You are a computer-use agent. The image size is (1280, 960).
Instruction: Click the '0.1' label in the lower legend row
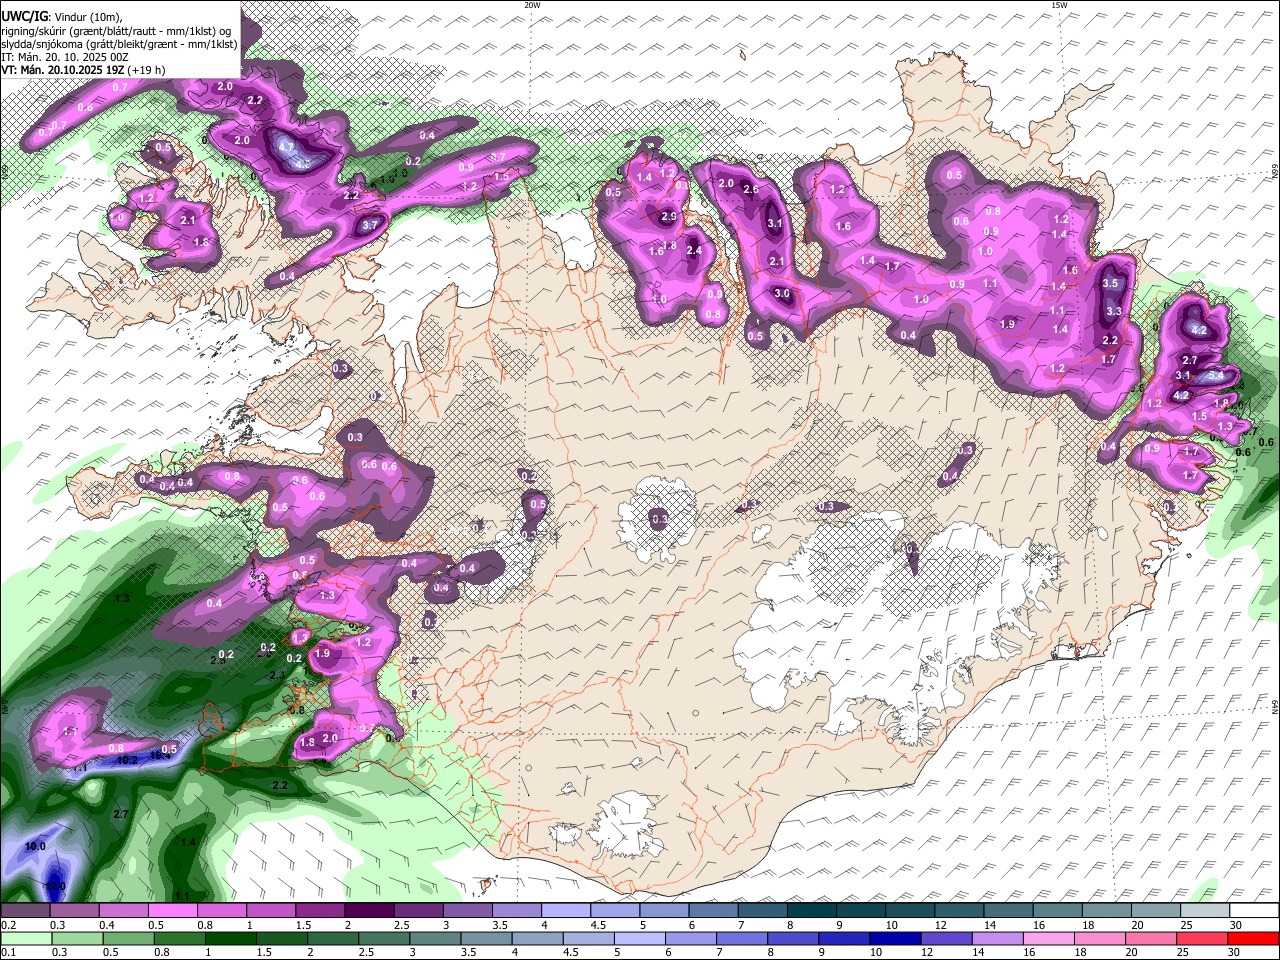point(9,953)
